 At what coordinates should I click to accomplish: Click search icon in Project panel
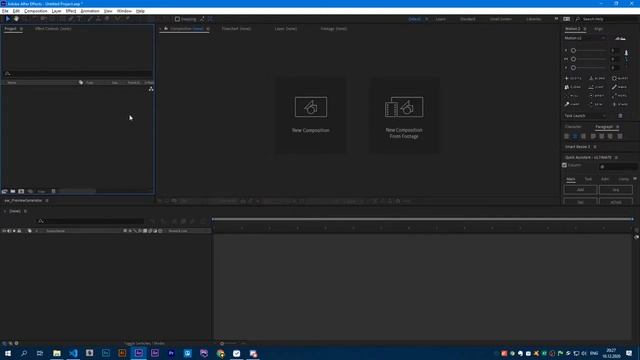point(7,74)
